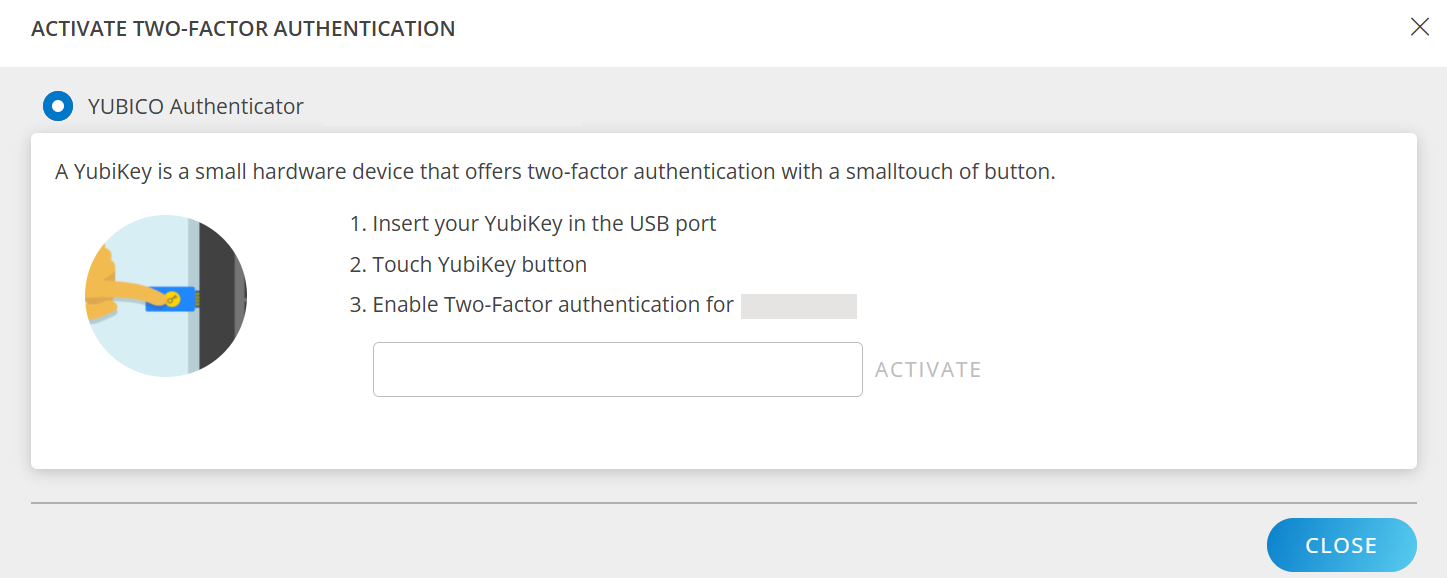Click the circular illustration beside the instructions
The height and width of the screenshot is (578, 1447).
pos(165,295)
